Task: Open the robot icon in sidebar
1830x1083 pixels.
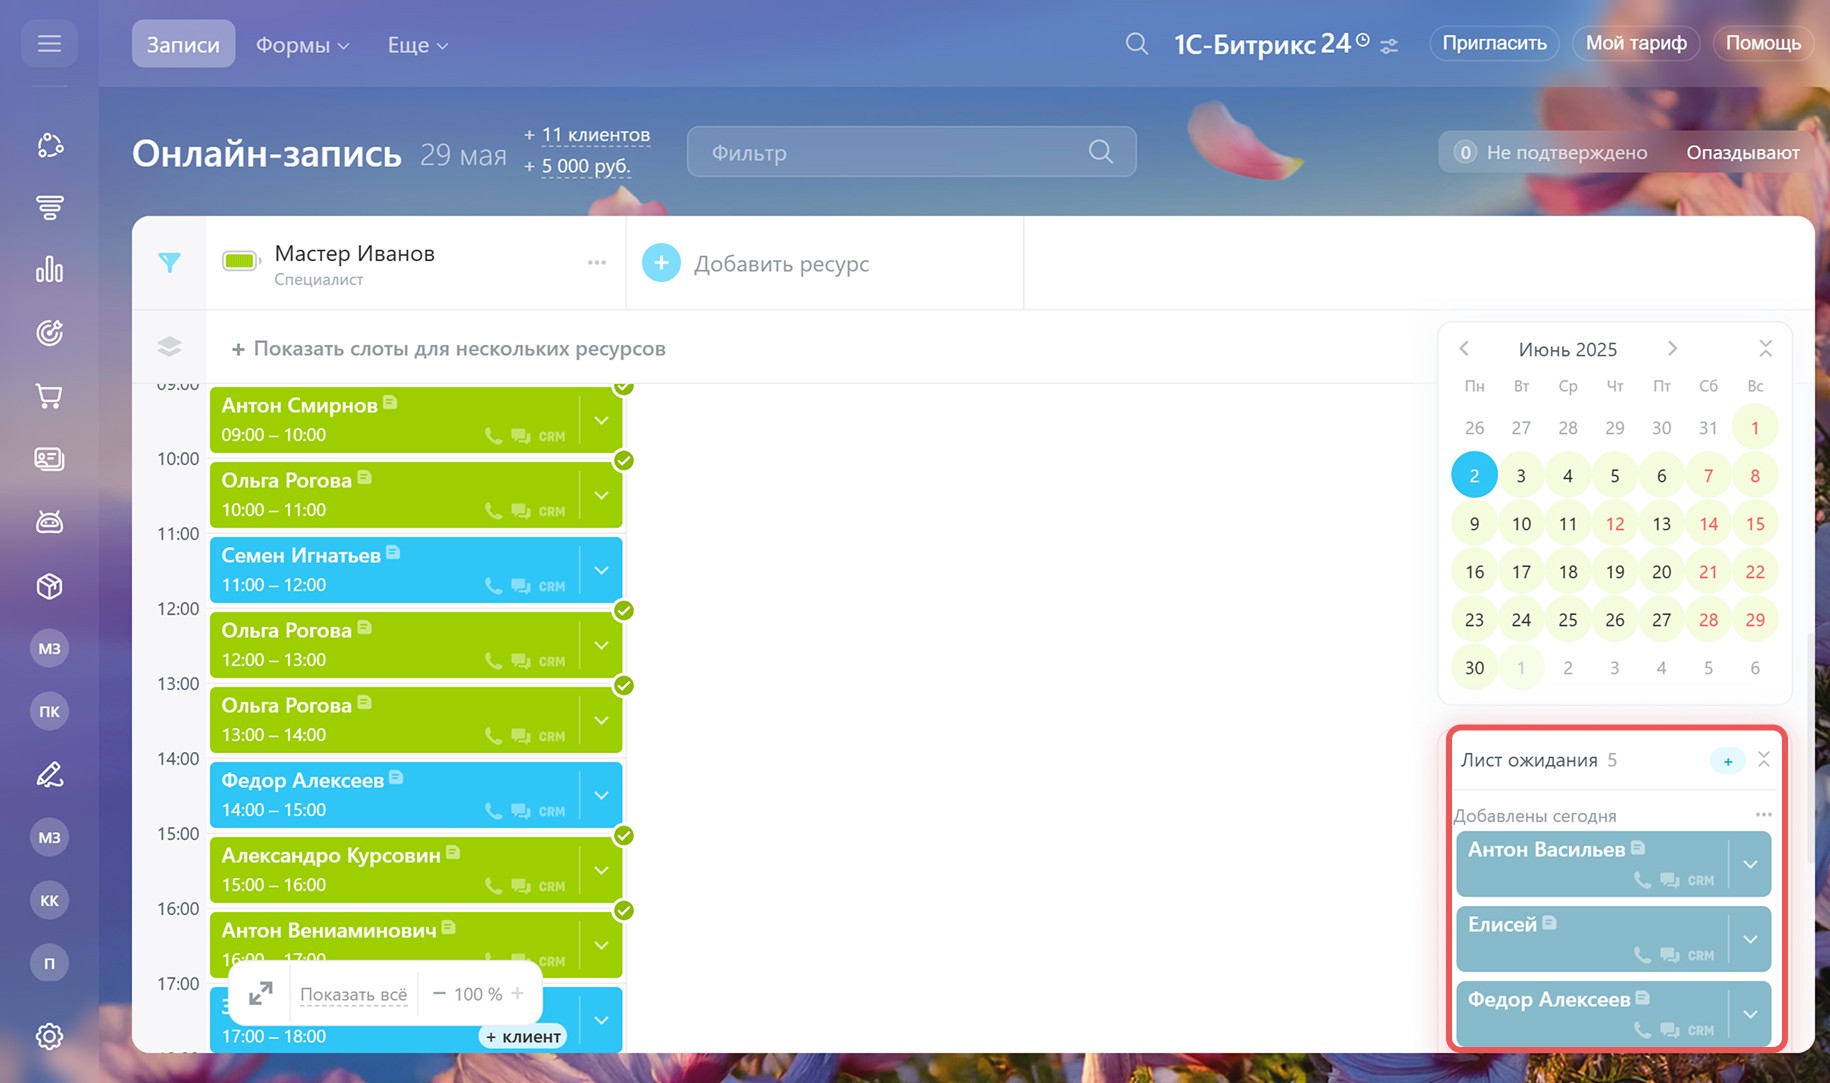Action: click(x=50, y=522)
